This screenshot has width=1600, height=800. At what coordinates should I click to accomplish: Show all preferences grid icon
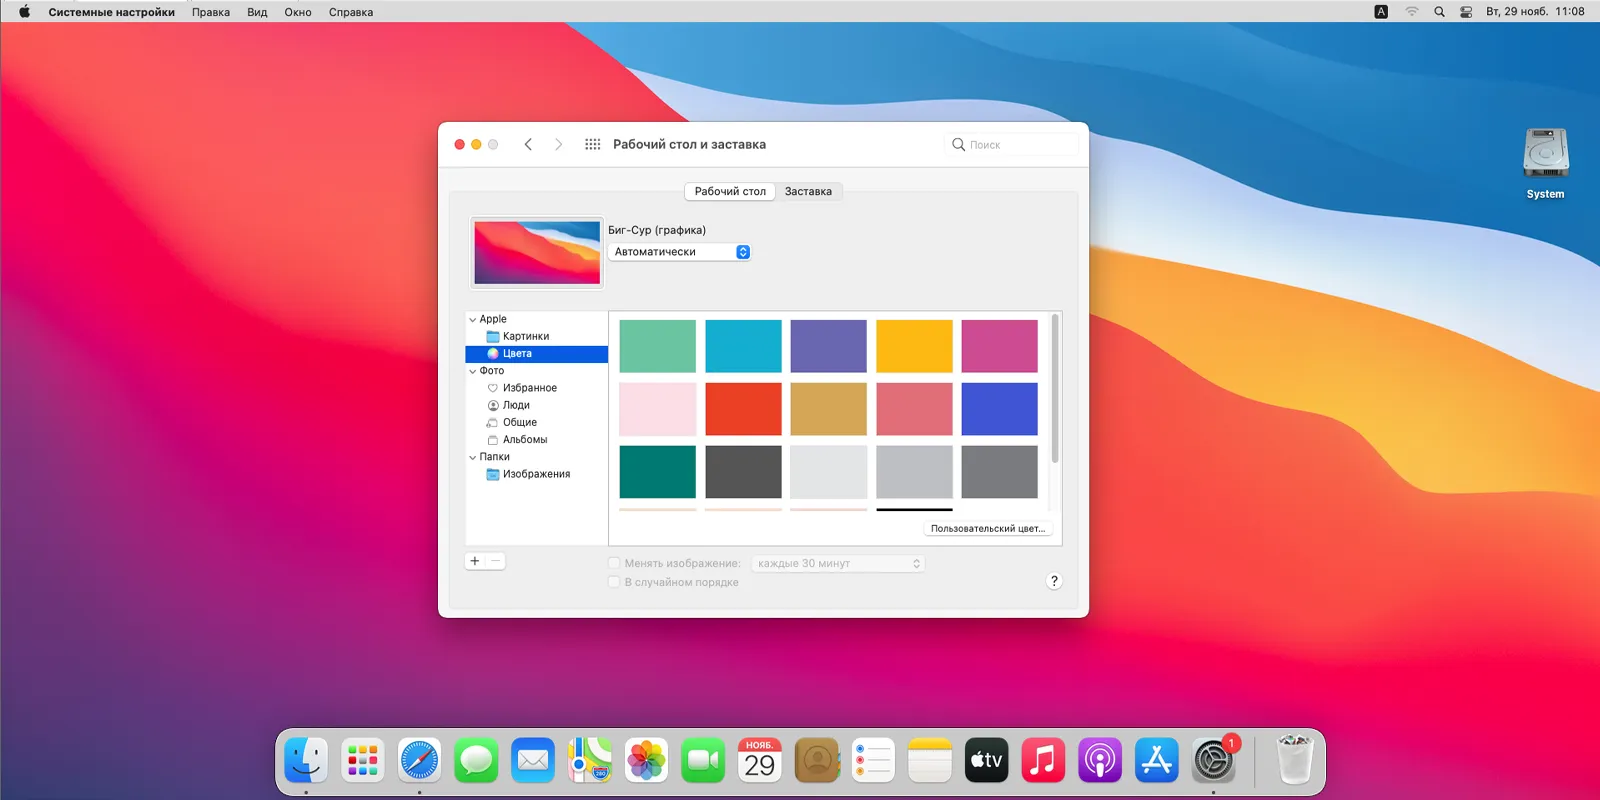pos(593,144)
